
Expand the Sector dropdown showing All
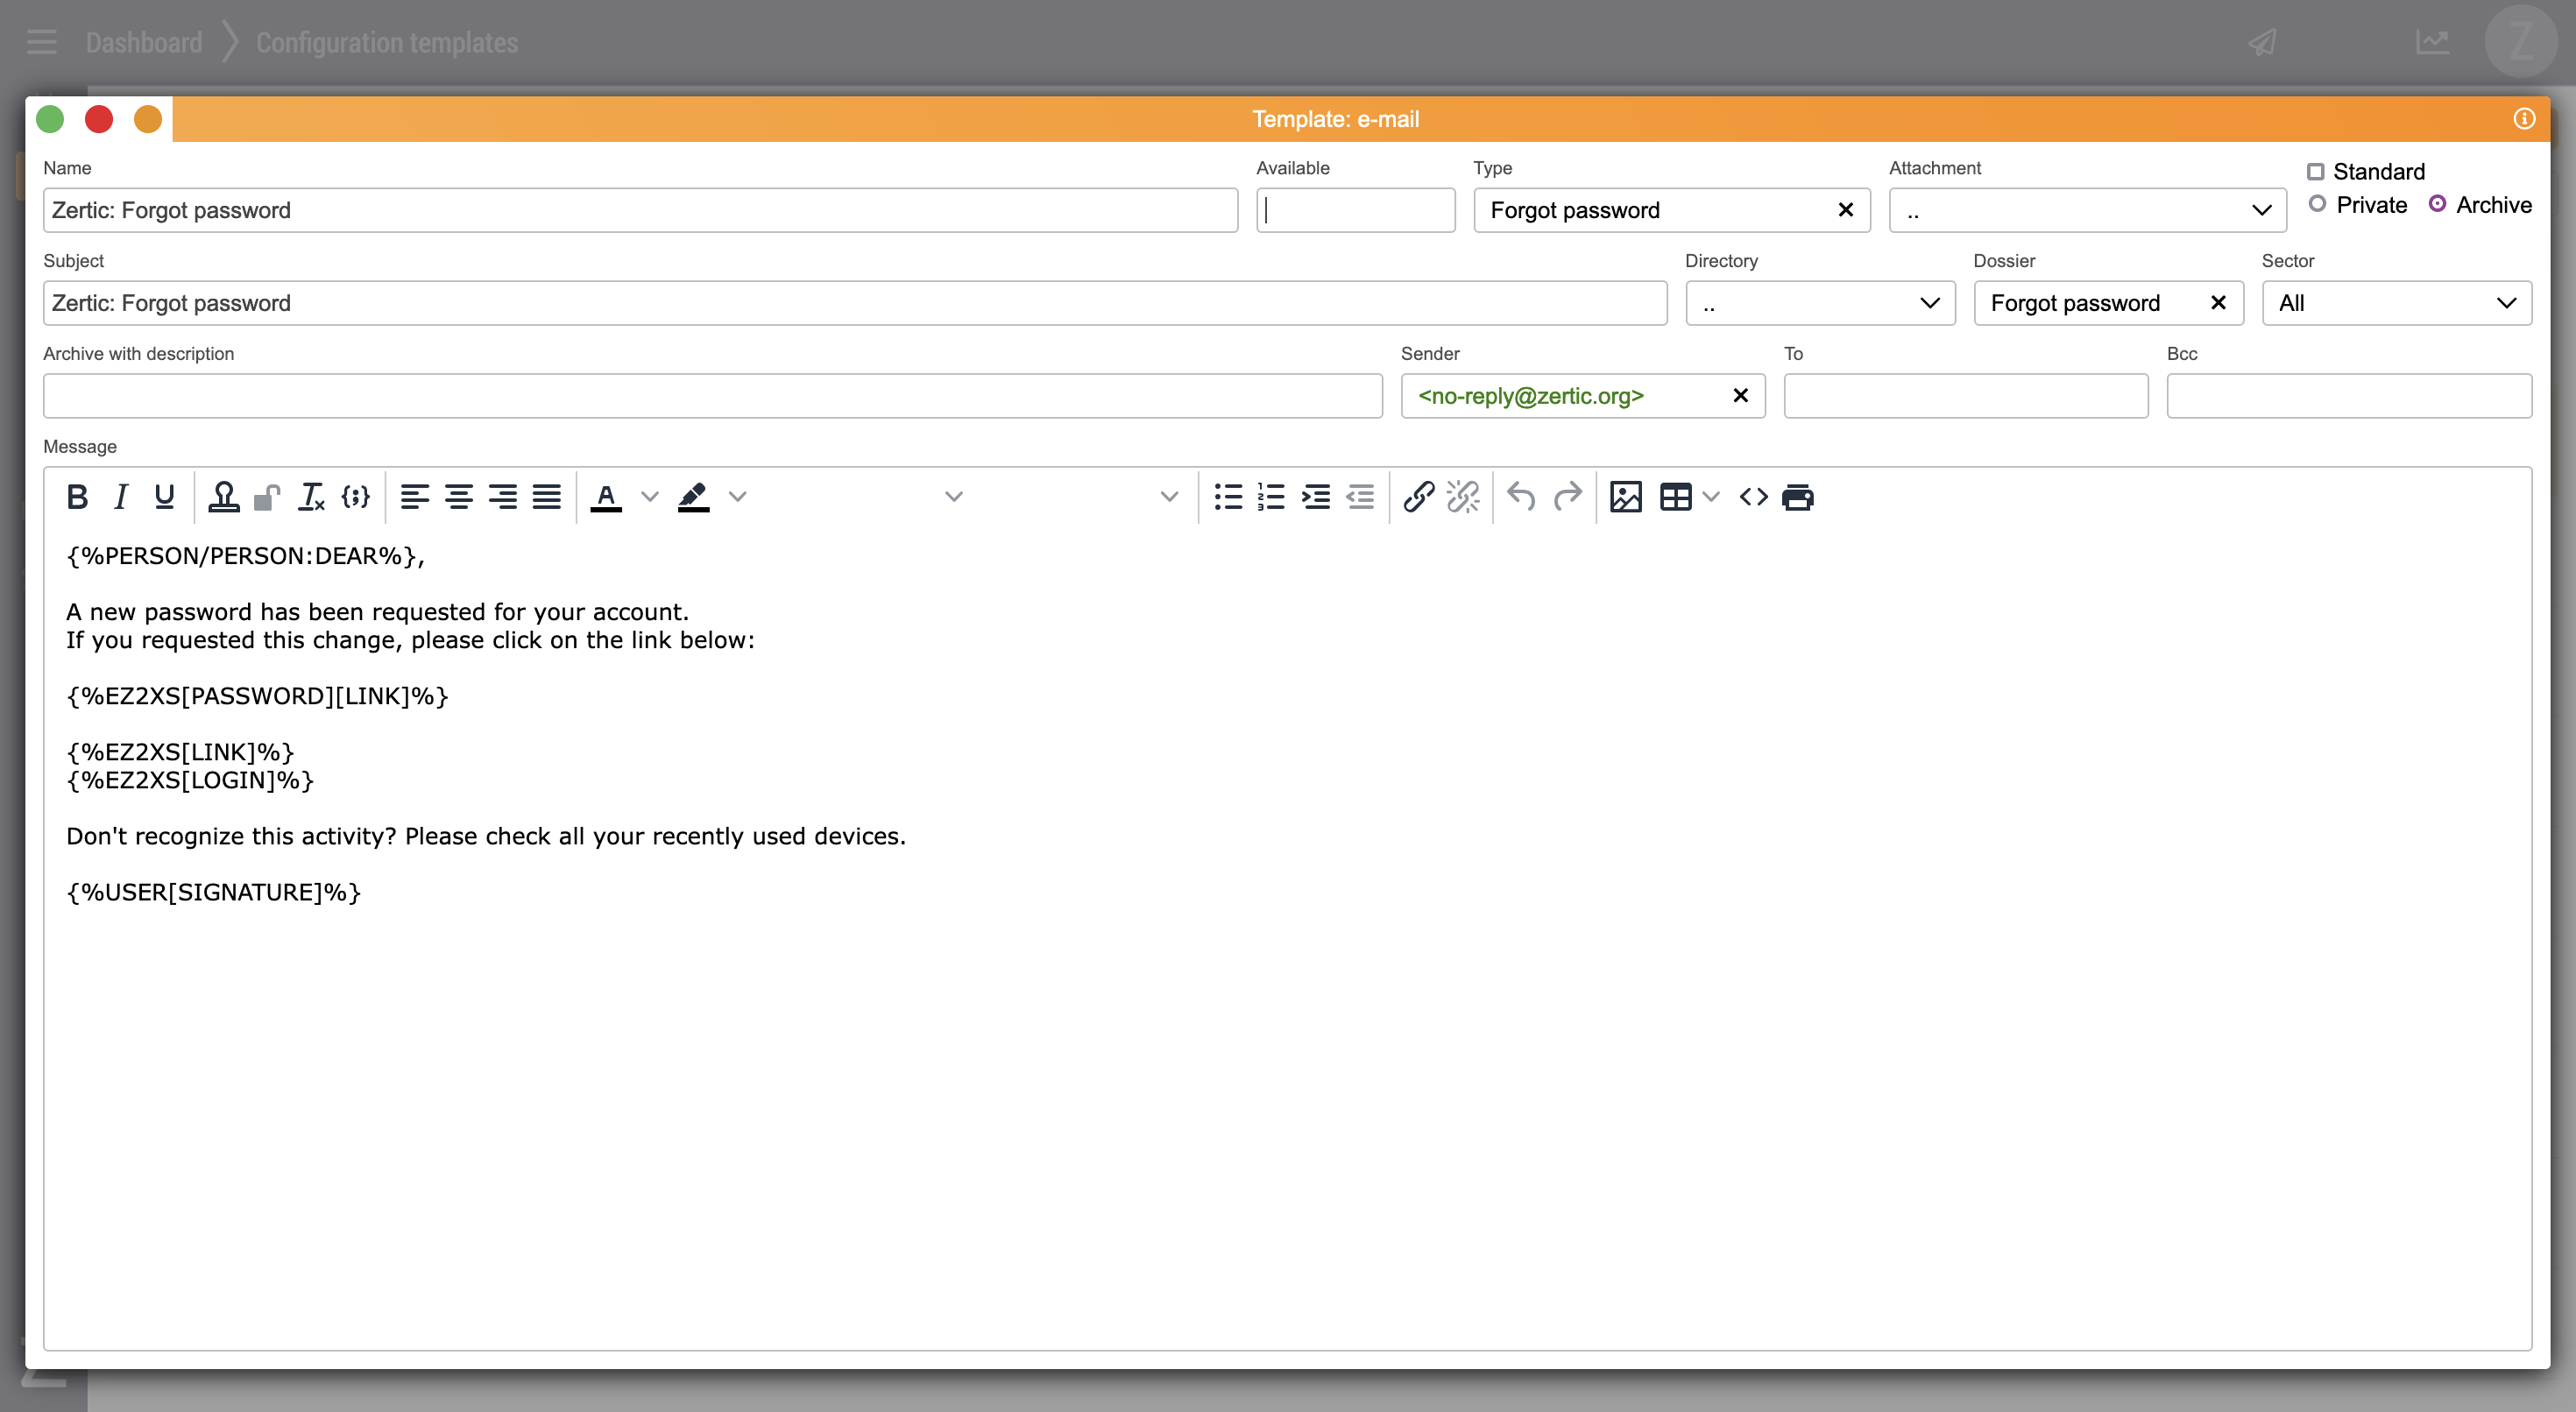tap(2396, 303)
